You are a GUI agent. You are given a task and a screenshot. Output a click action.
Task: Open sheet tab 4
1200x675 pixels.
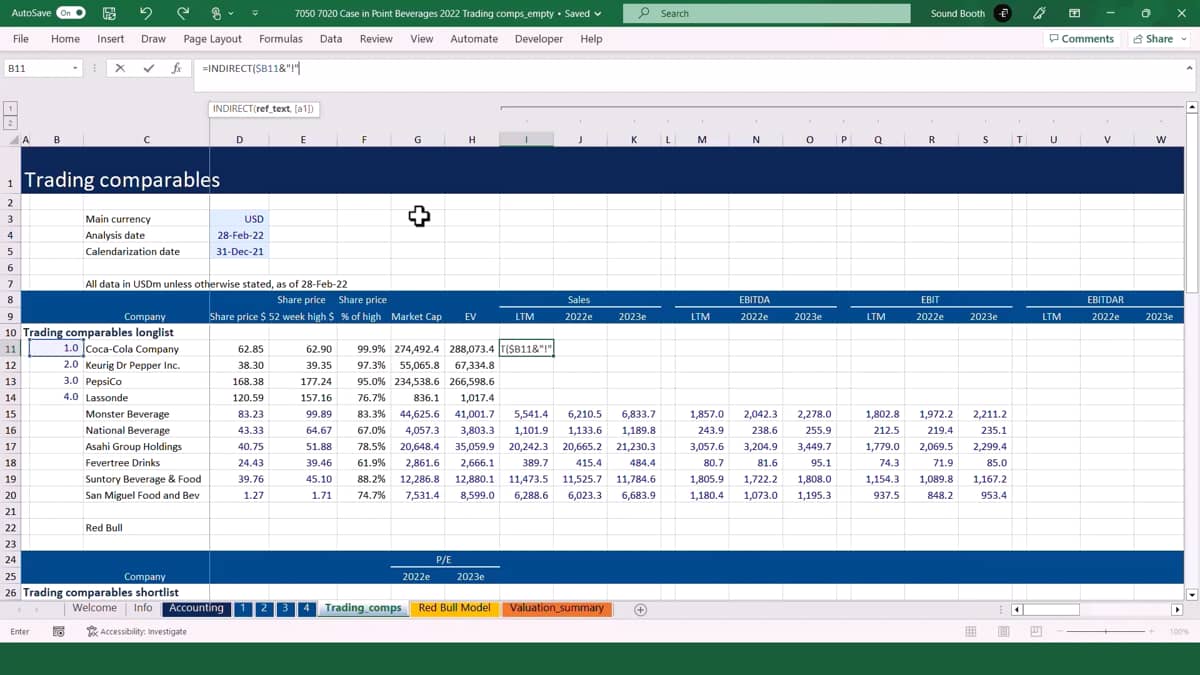(x=307, y=608)
